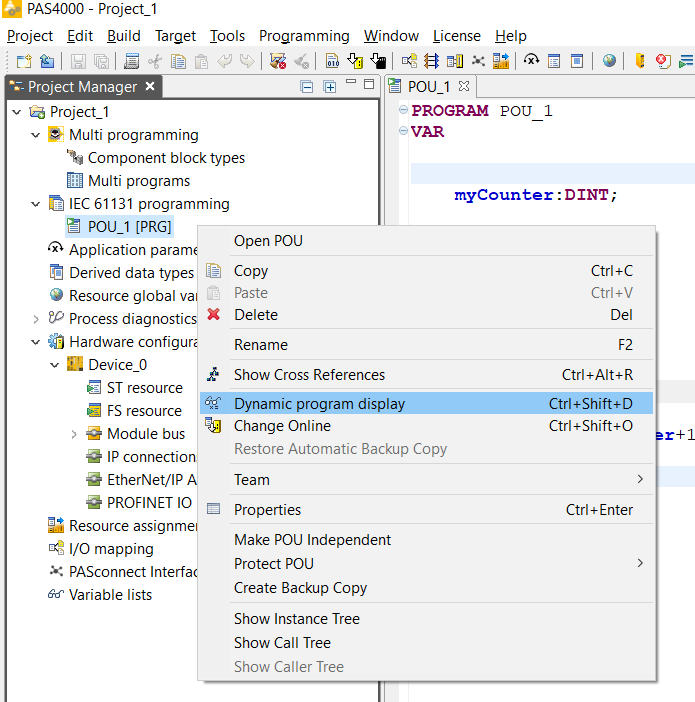Image resolution: width=695 pixels, height=702 pixels.
Task: Switch to the POU_1 editor tab
Action: point(429,86)
